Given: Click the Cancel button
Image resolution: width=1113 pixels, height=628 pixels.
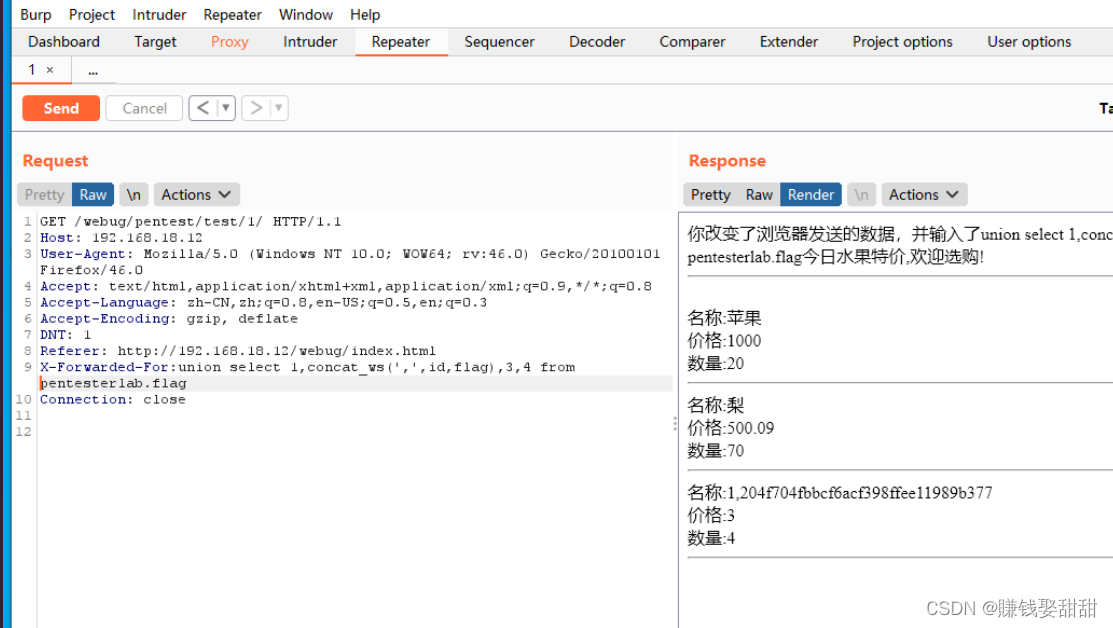Looking at the screenshot, I should point(144,108).
